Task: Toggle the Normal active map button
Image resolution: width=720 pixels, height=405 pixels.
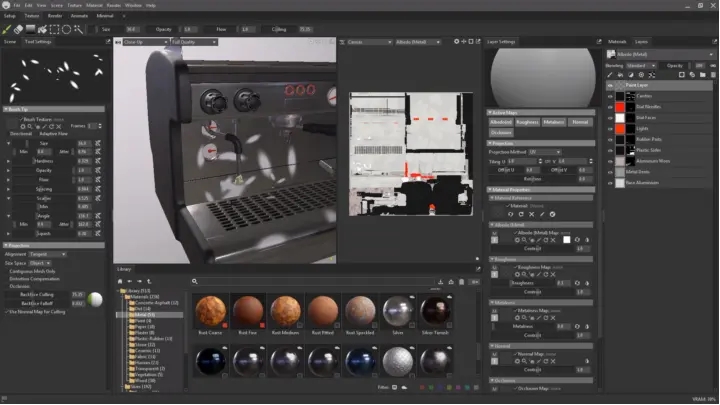Action: [580, 122]
